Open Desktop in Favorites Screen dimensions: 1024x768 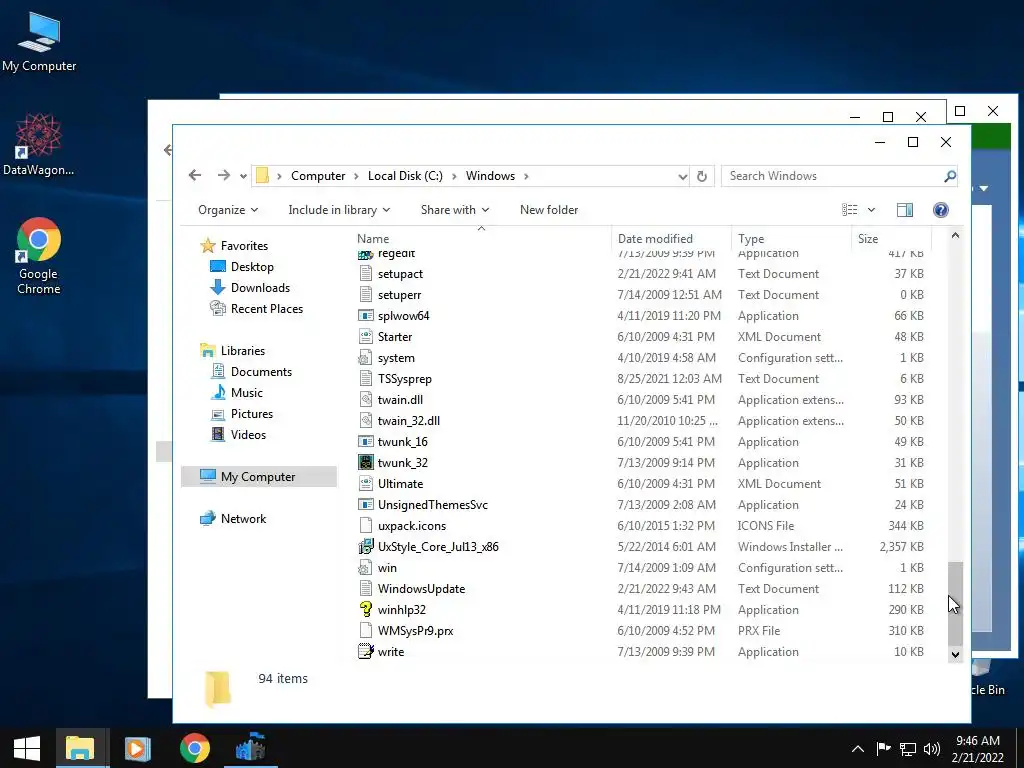tap(252, 266)
